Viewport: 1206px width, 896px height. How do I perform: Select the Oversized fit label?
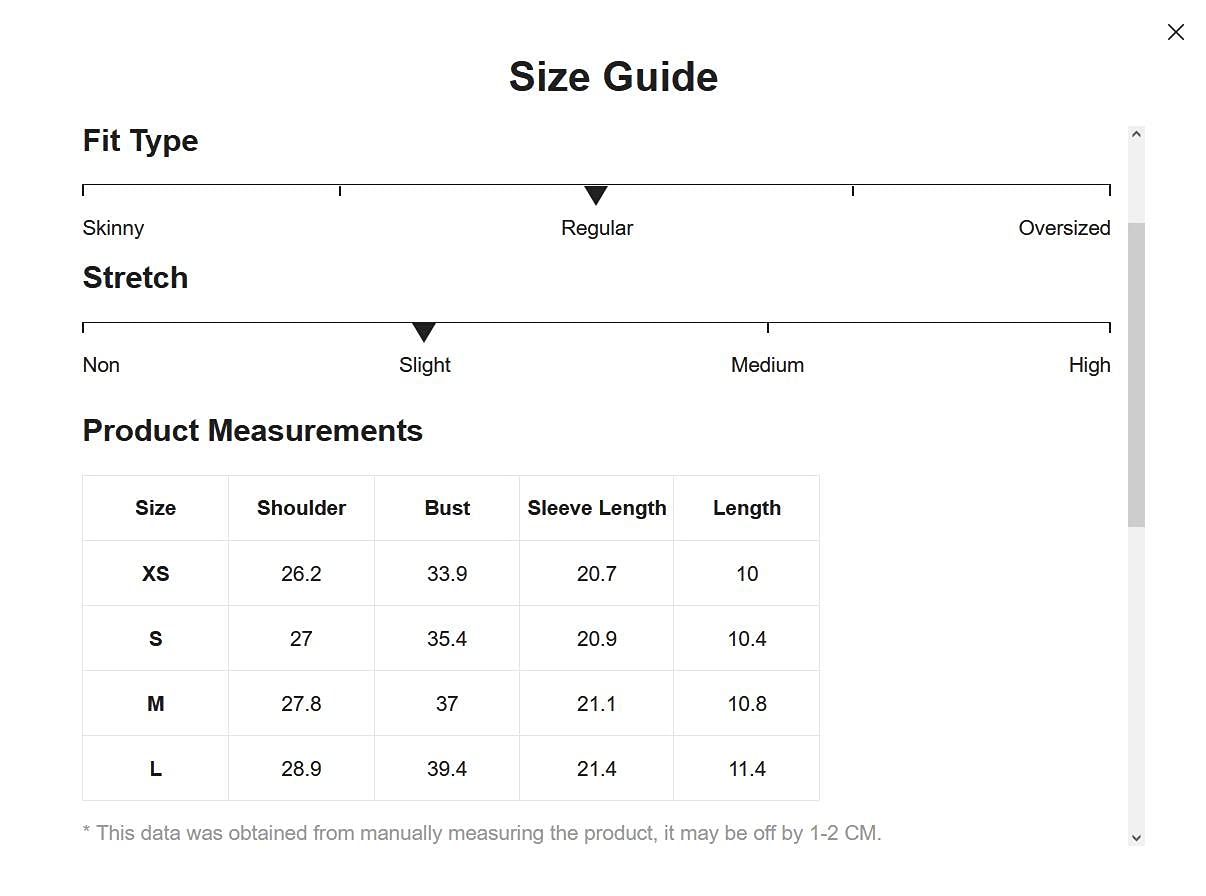point(1064,228)
